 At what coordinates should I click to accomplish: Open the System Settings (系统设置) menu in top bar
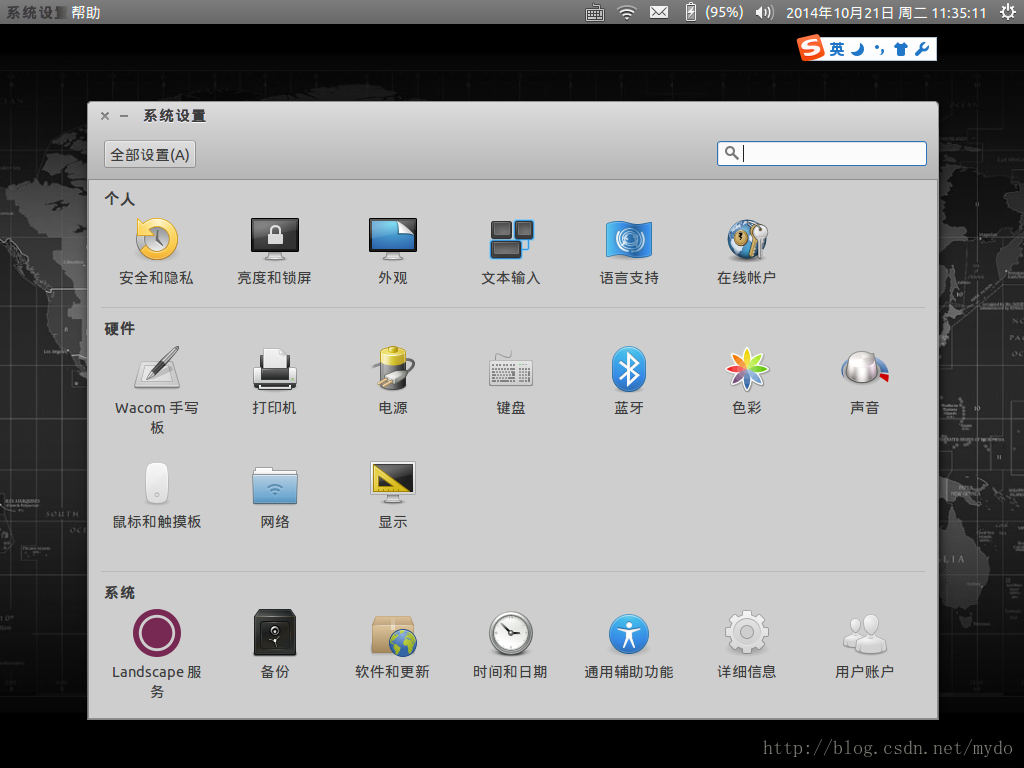tap(36, 12)
